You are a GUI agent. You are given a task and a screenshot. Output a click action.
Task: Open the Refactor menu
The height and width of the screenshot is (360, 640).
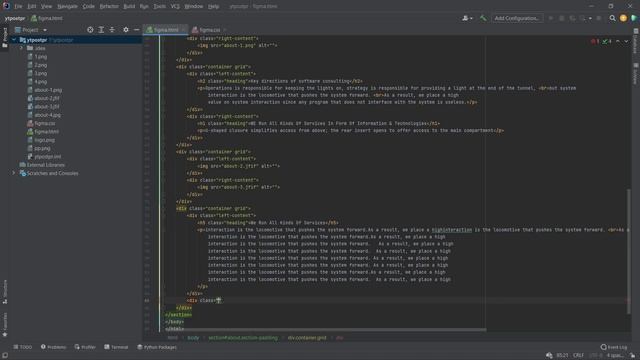click(109, 6)
